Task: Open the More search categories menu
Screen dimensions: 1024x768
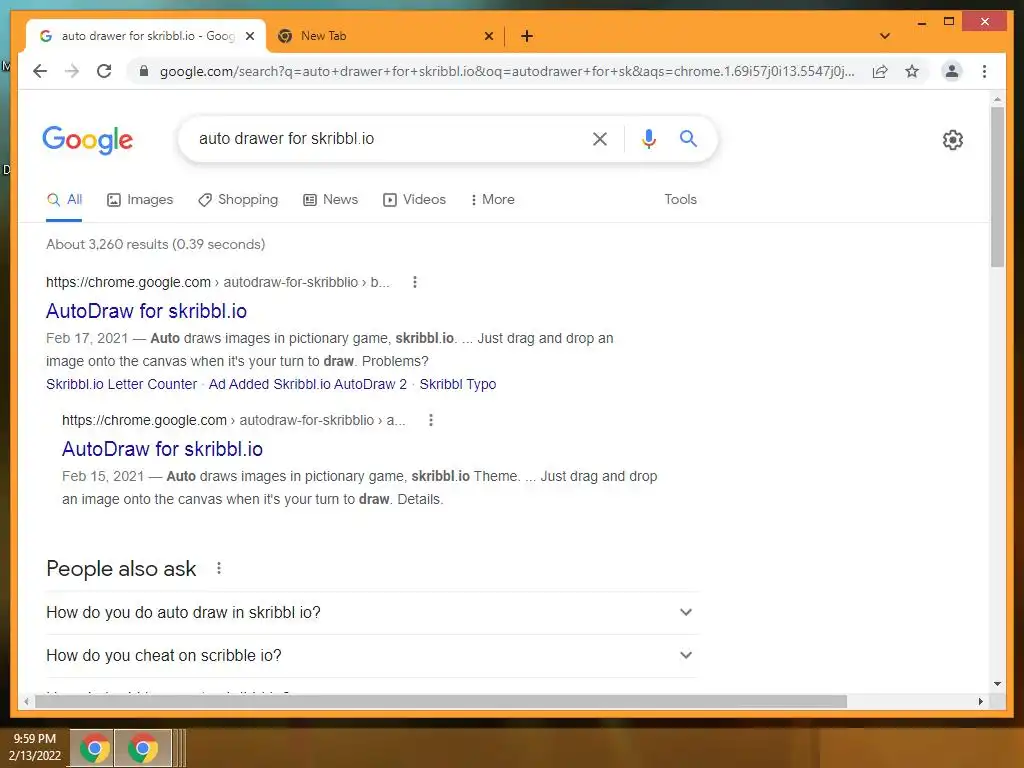Action: pyautogui.click(x=492, y=200)
